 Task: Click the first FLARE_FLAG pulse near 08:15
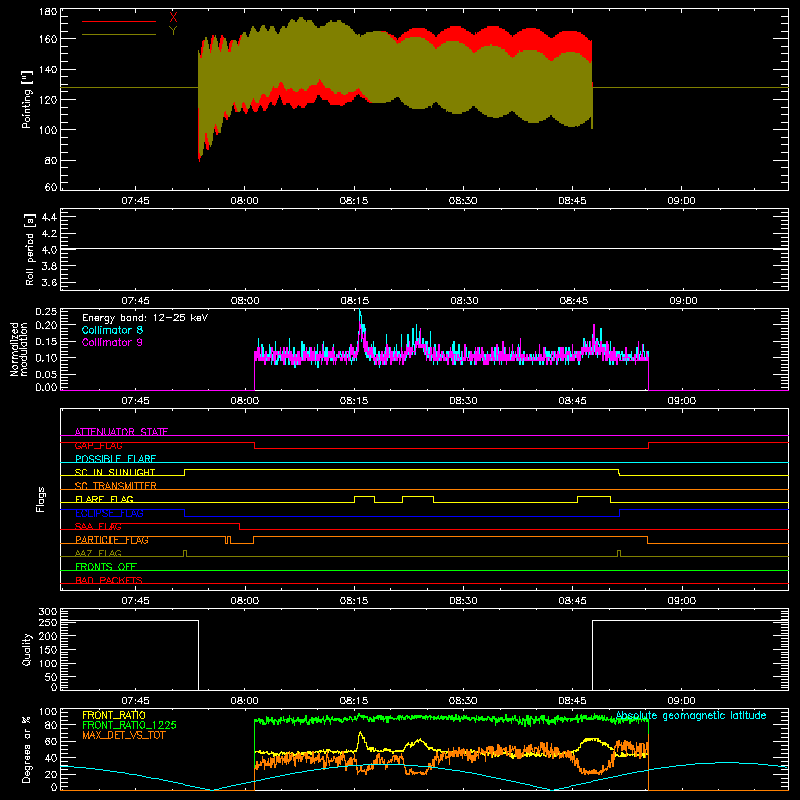364,499
